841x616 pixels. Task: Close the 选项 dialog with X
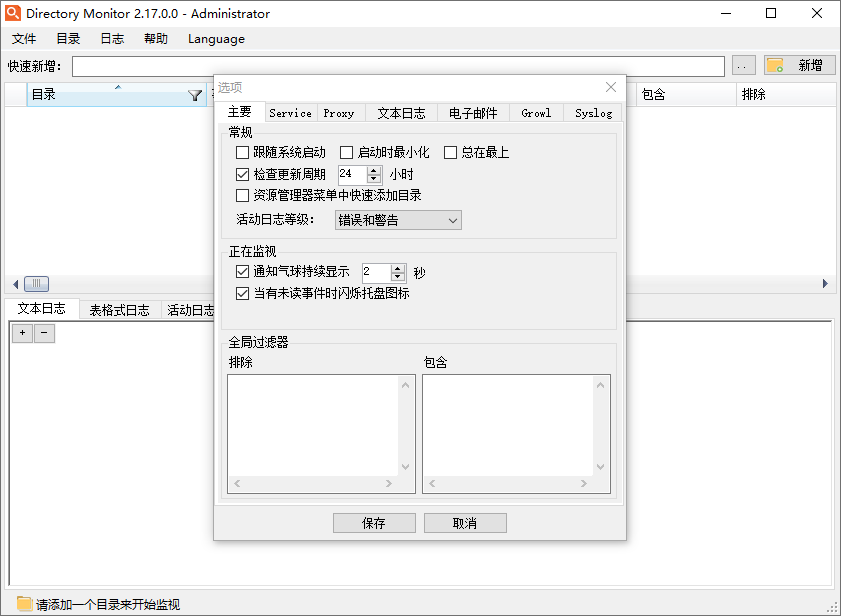pyautogui.click(x=610, y=87)
